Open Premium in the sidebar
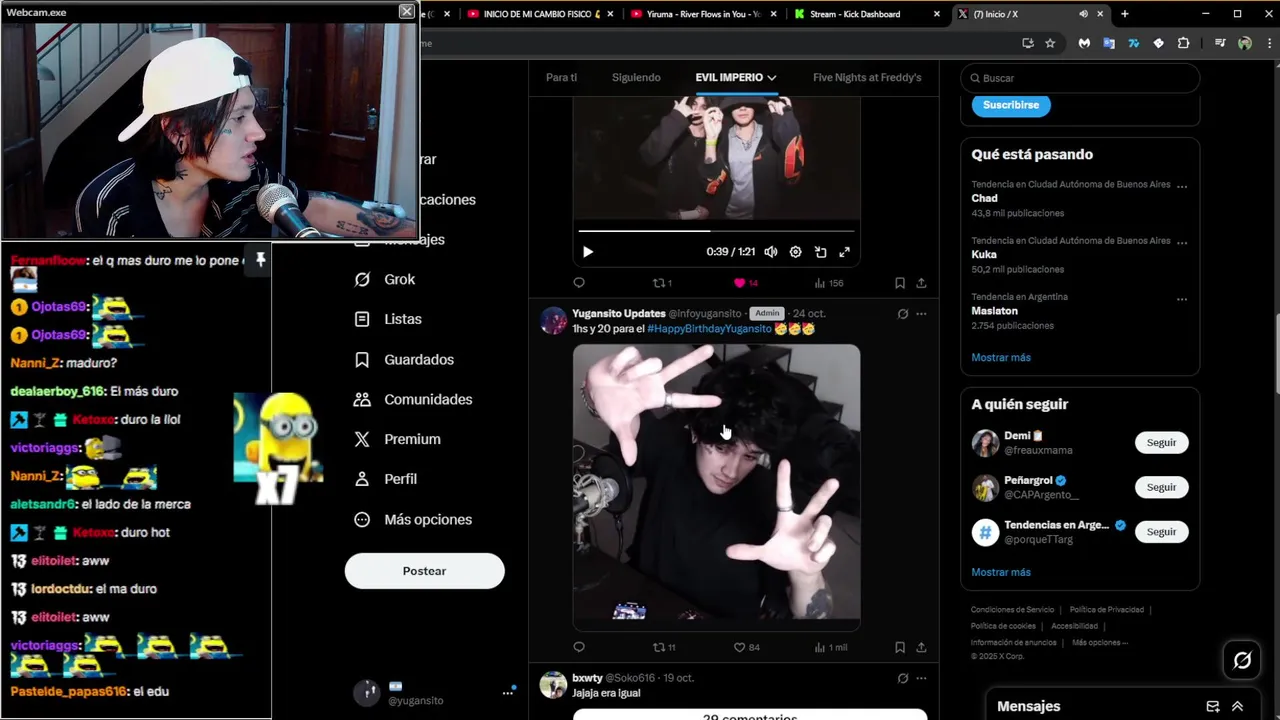This screenshot has width=1280, height=720. (x=397, y=439)
